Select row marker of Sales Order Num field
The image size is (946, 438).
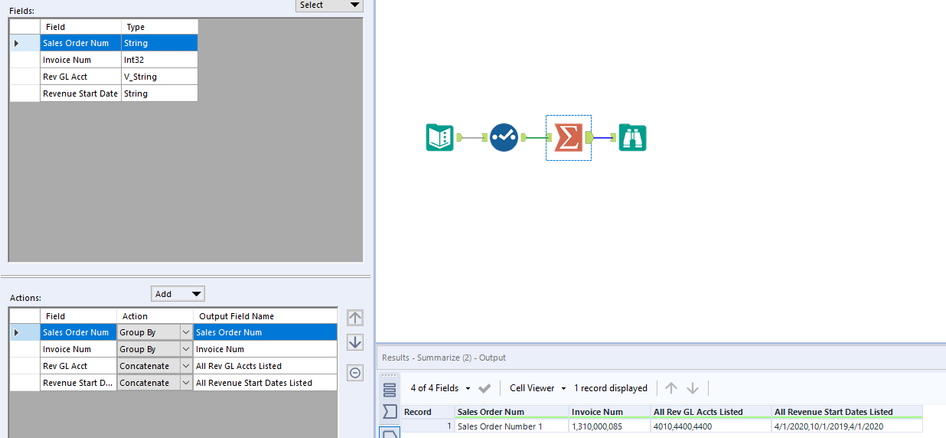(x=25, y=43)
